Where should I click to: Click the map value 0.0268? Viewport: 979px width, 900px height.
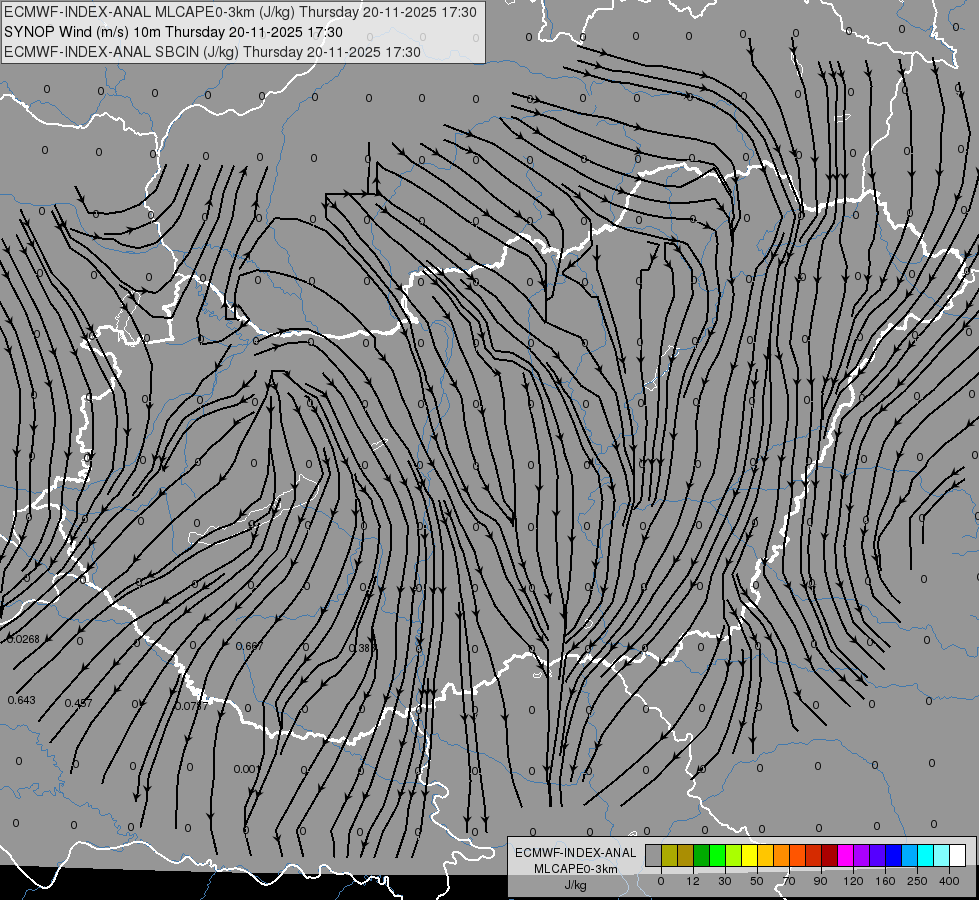[x=23, y=639]
